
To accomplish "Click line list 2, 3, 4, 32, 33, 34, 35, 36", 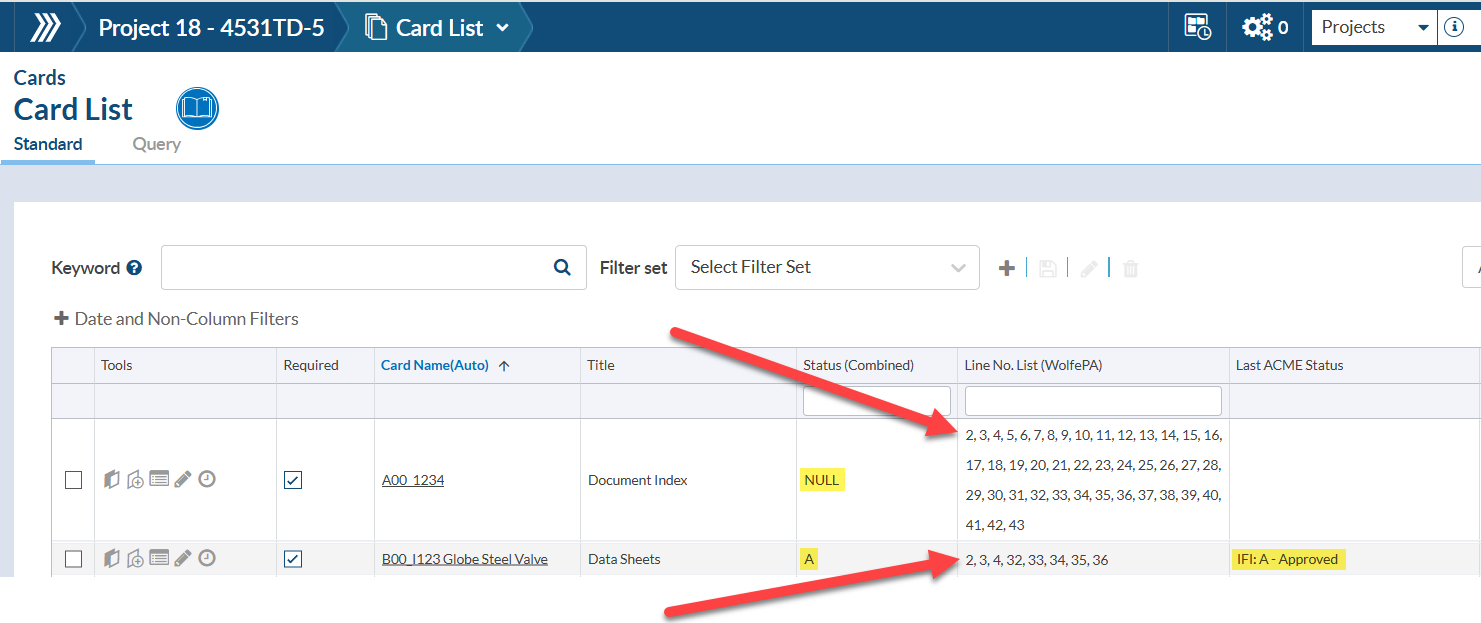I will (1037, 559).
